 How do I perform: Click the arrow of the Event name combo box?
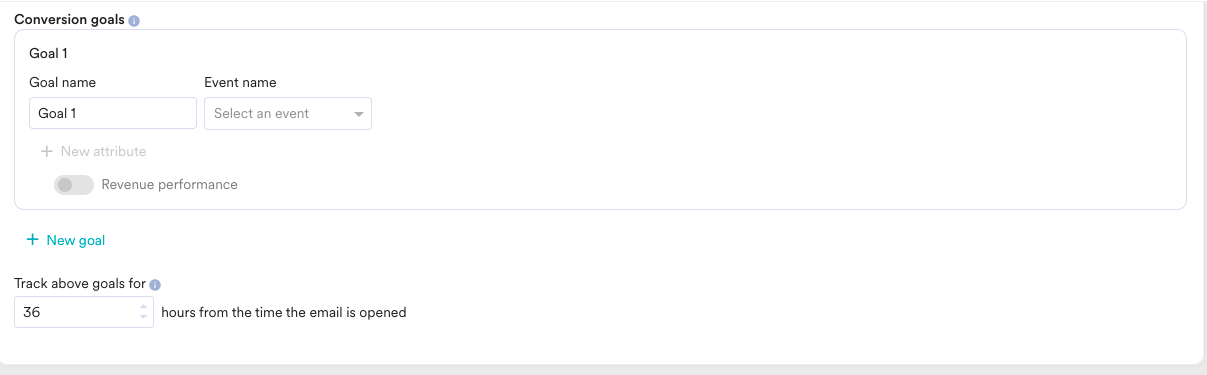[359, 114]
